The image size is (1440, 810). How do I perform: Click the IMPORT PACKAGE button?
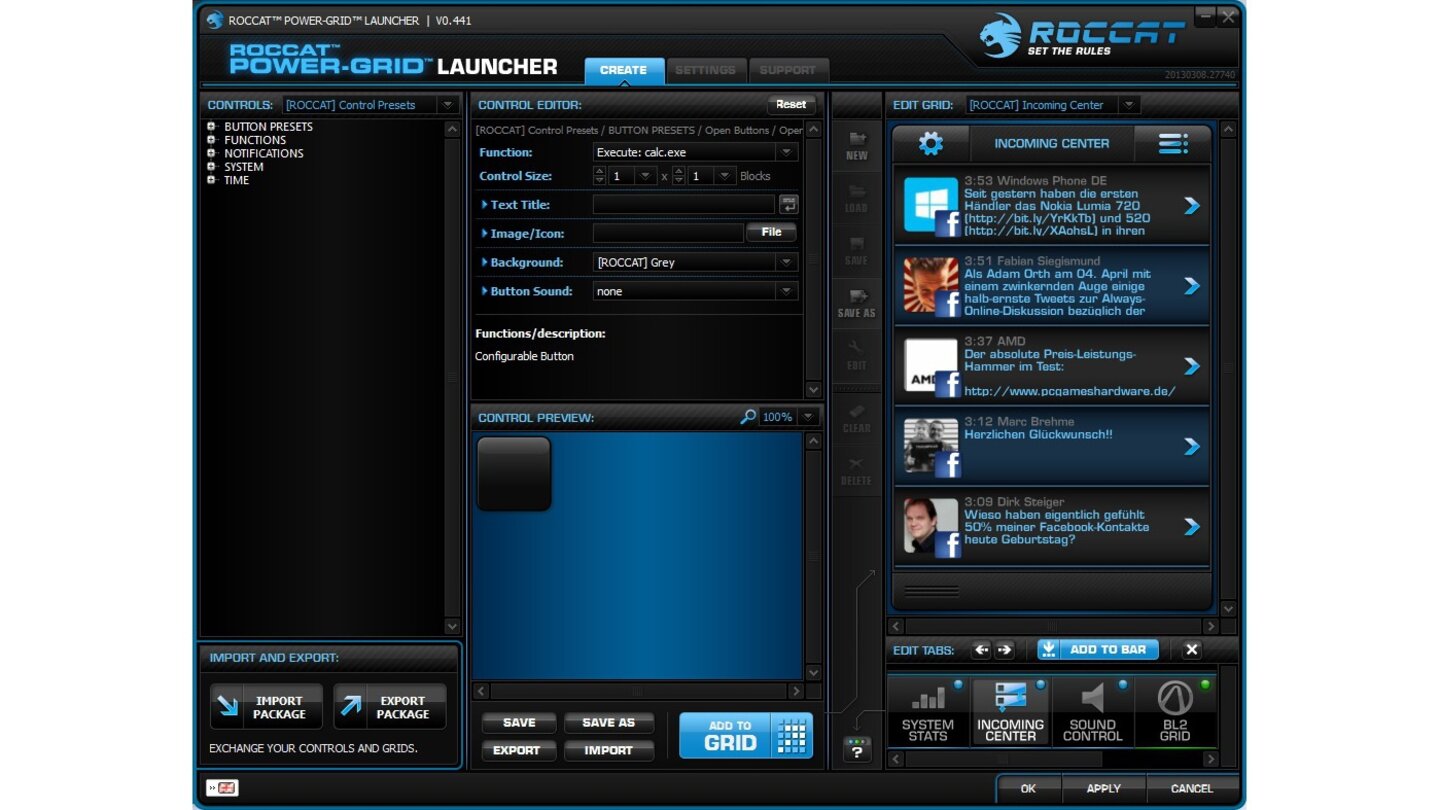point(266,707)
